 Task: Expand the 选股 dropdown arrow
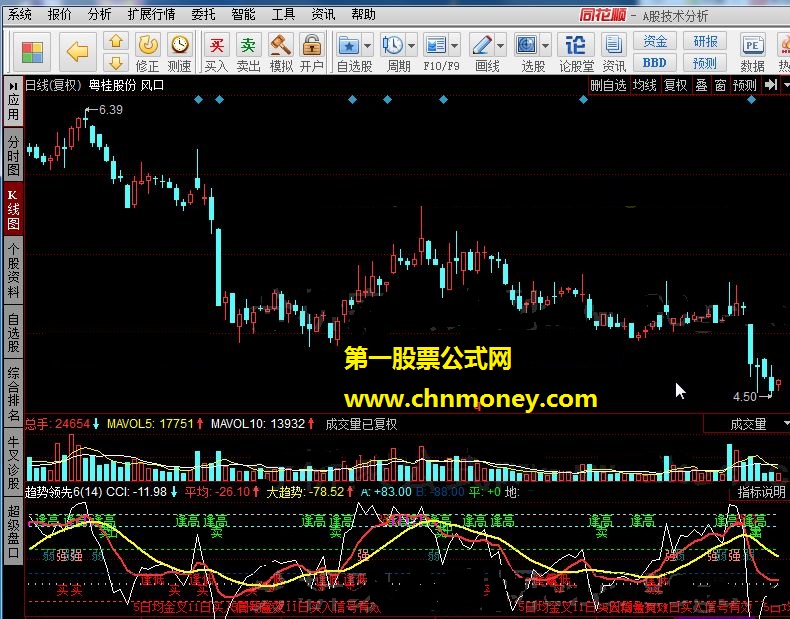click(546, 46)
